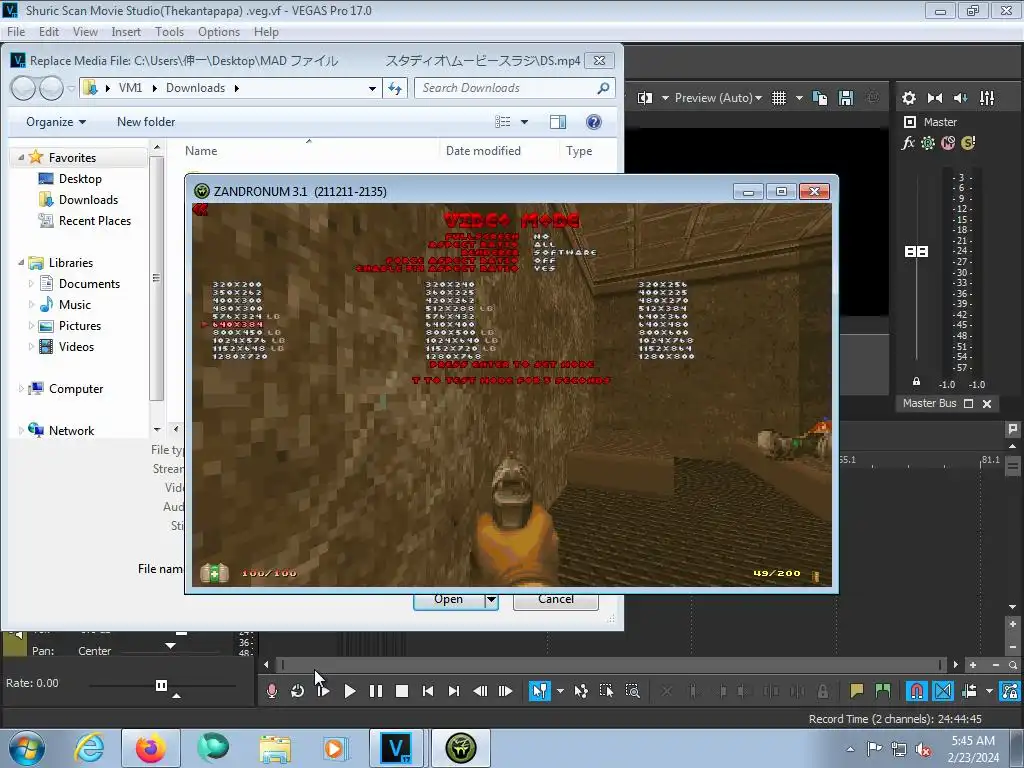Pause timeline playback
Screen dimensions: 1024x768
coord(376,691)
